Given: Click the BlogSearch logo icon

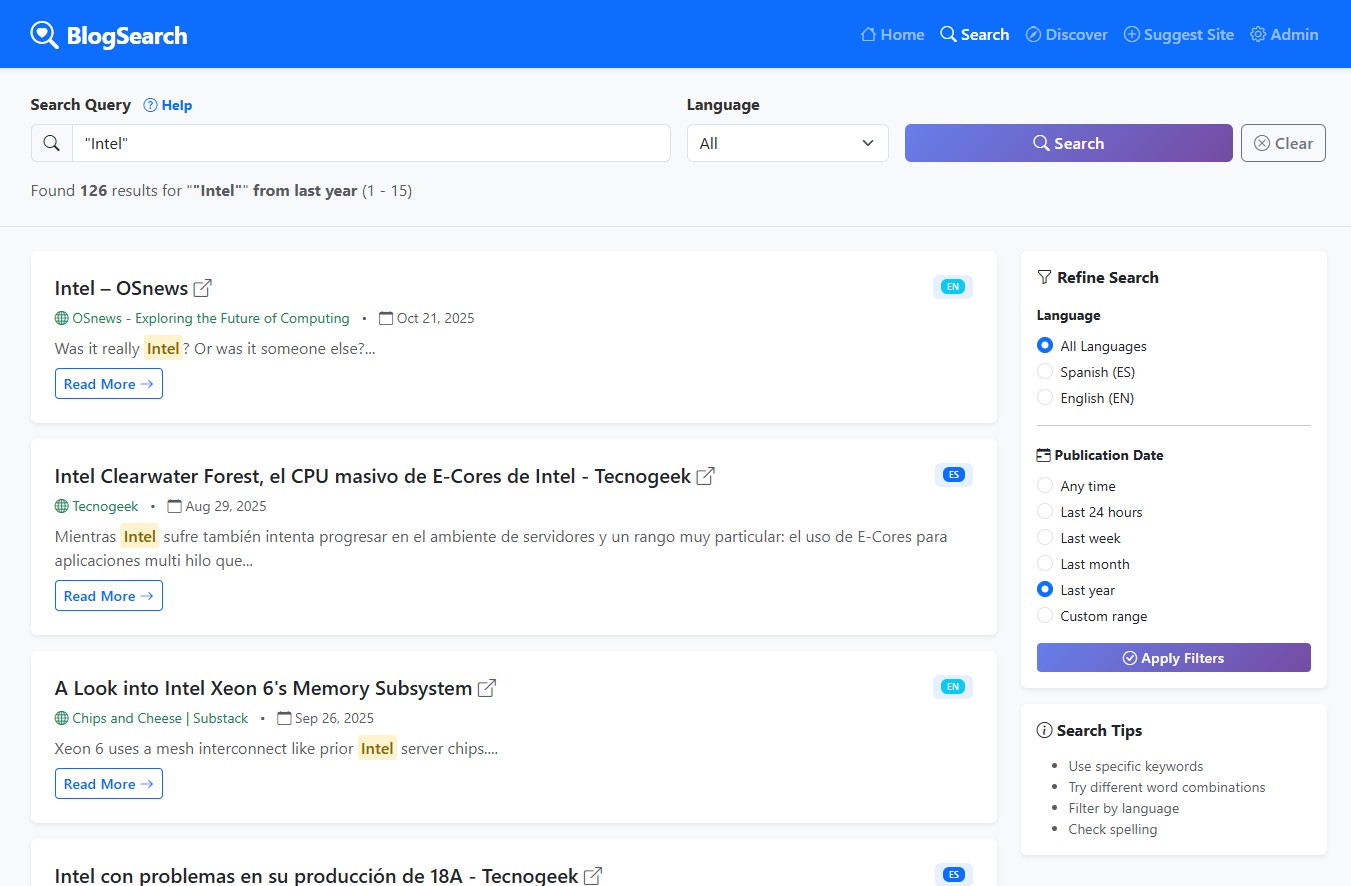Looking at the screenshot, I should [x=45, y=35].
